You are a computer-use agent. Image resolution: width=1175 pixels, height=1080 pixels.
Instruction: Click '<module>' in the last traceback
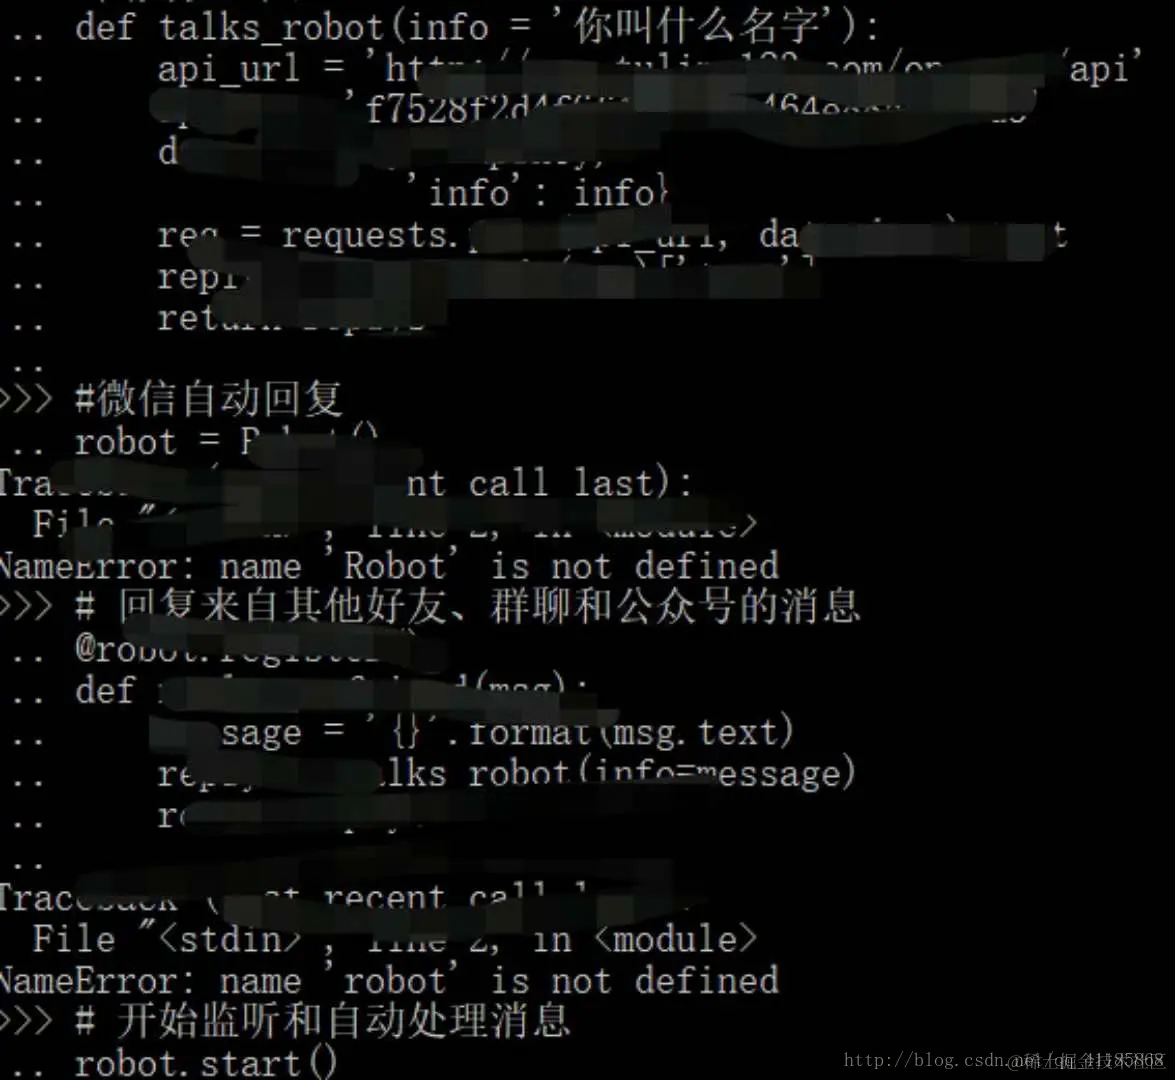pos(676,940)
